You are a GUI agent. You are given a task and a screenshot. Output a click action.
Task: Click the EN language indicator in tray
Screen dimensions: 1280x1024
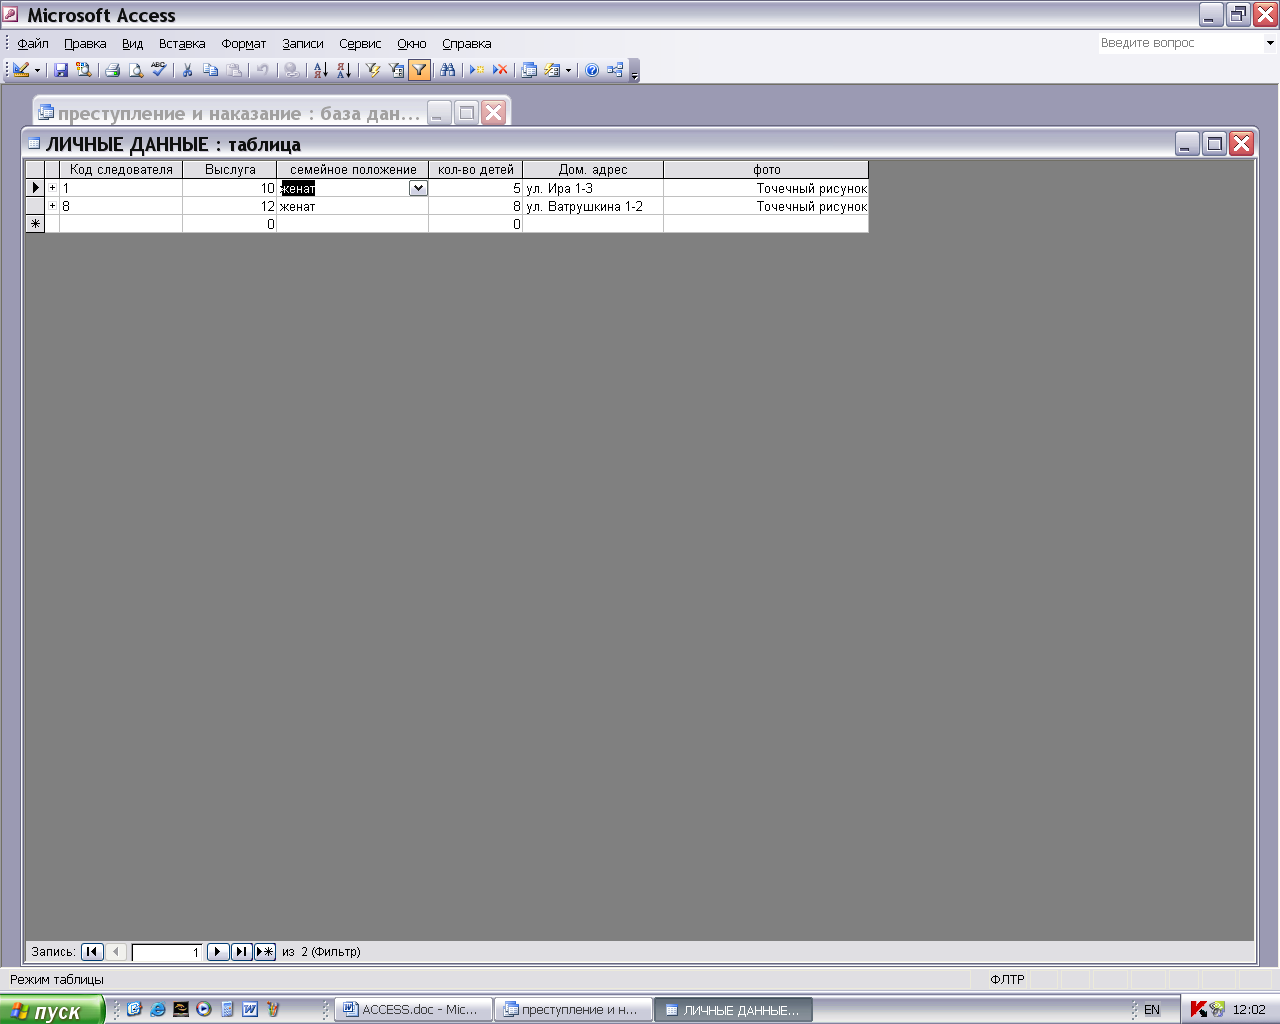click(1152, 1010)
